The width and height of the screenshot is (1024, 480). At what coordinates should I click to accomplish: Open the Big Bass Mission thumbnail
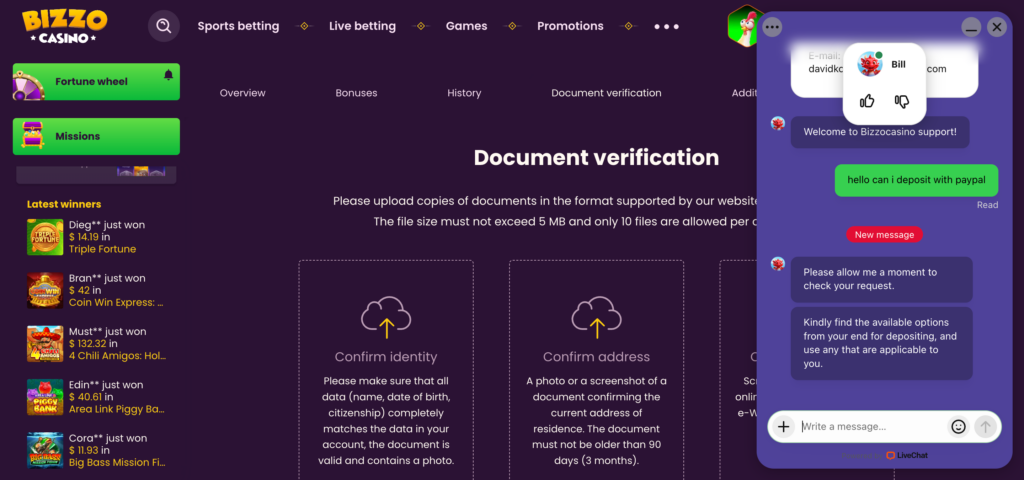(x=45, y=450)
